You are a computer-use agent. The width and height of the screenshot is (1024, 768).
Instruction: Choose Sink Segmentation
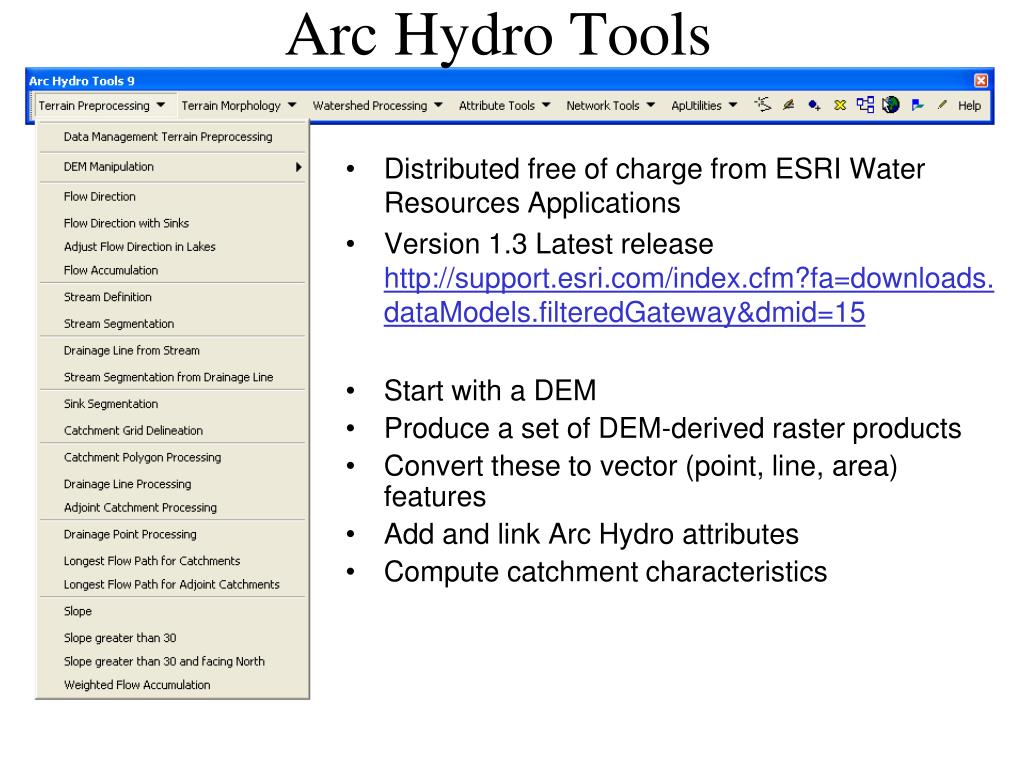[172, 404]
